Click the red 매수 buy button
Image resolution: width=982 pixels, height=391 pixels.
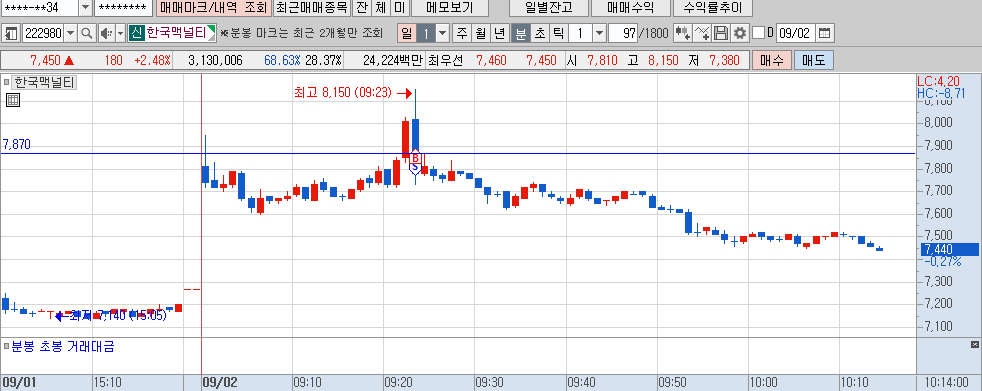coord(772,60)
